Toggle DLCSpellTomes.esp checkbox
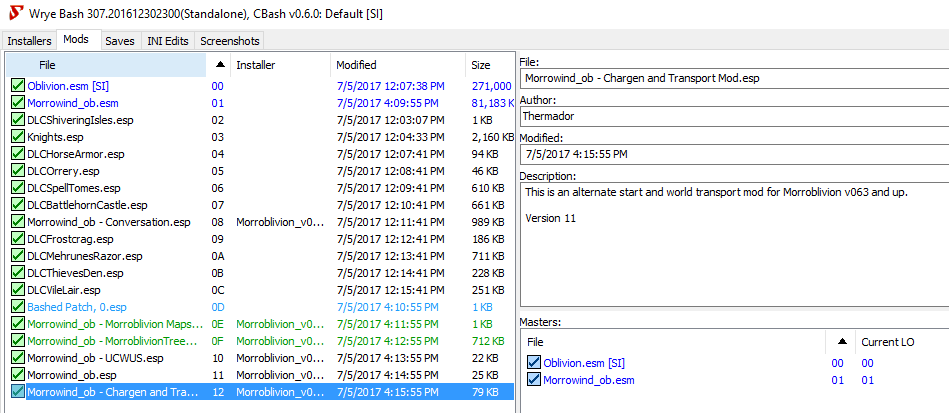 click(x=18, y=188)
